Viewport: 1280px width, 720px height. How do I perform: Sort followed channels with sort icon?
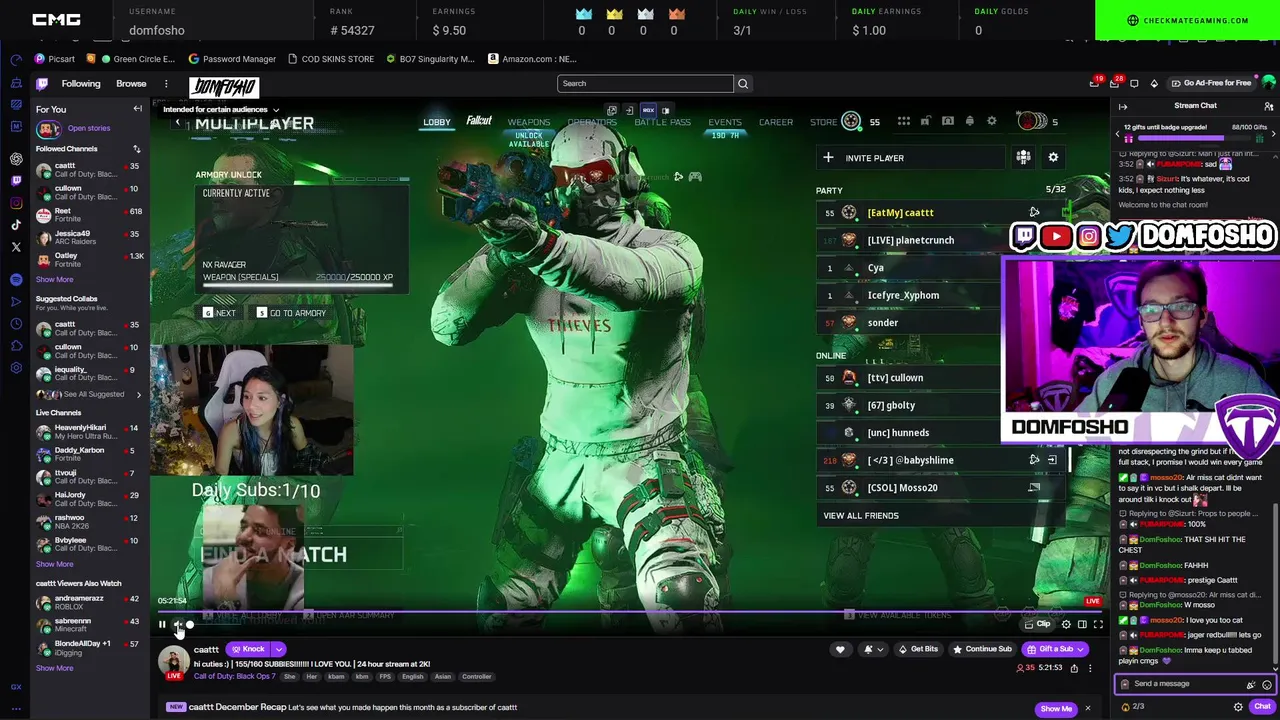(136, 149)
